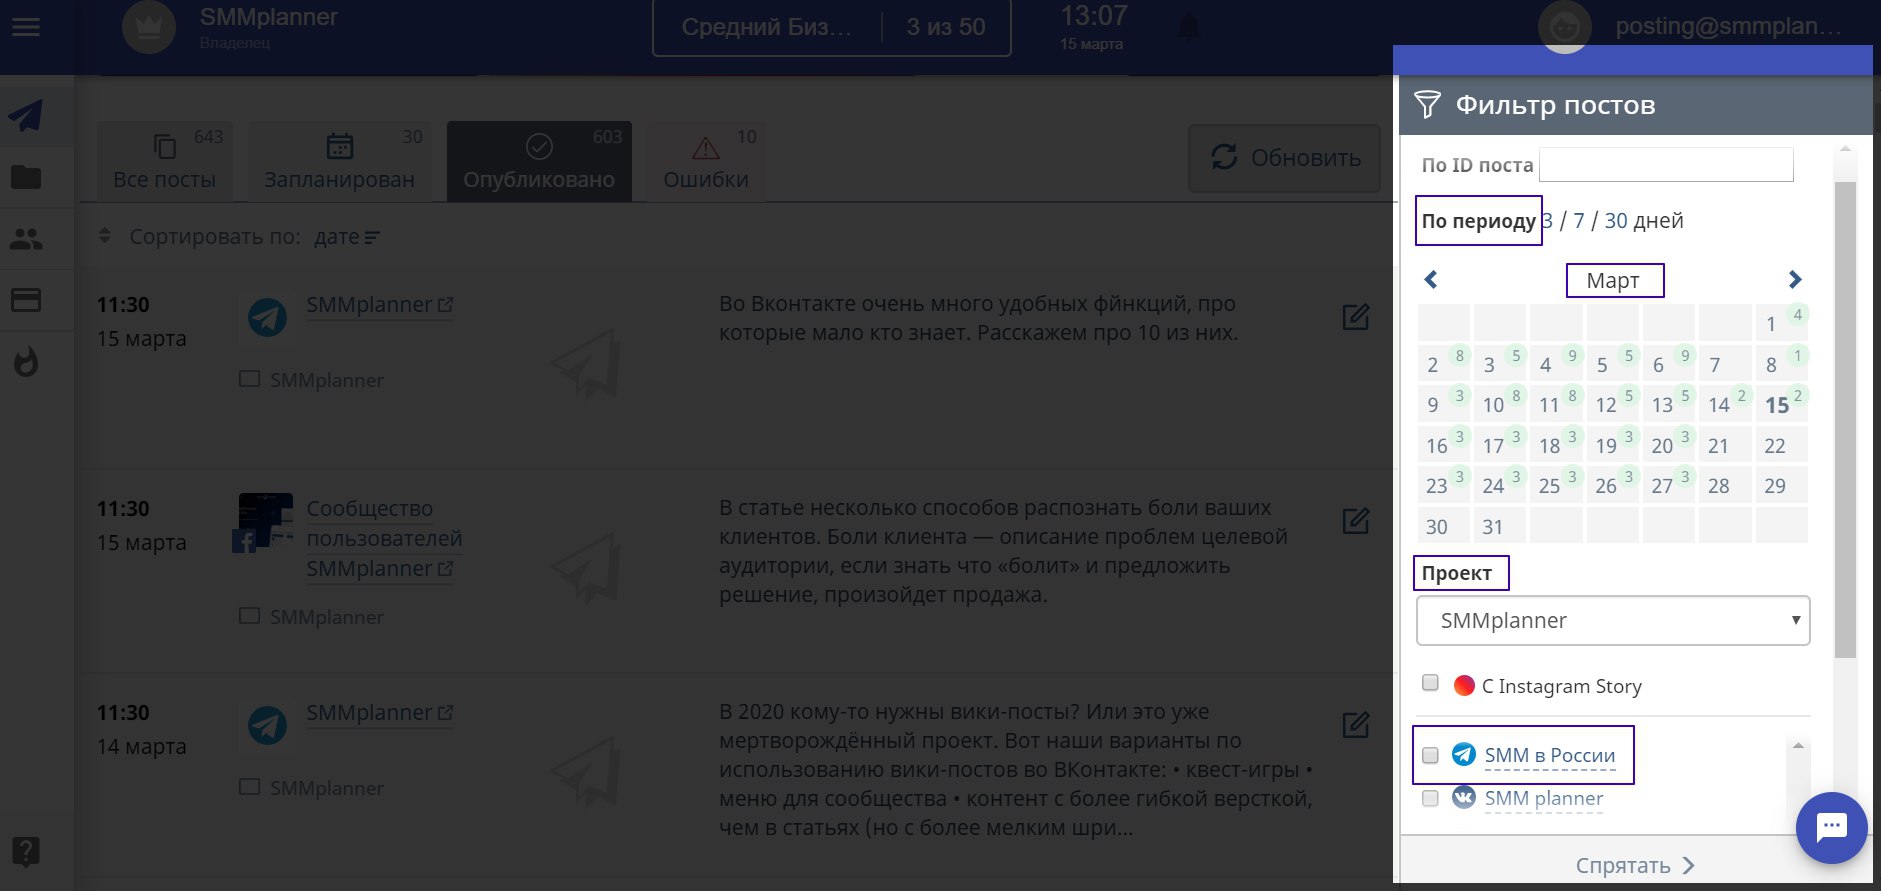The image size is (1881, 891).
Task: Open the SMMplanner project dropdown
Action: coord(1613,621)
